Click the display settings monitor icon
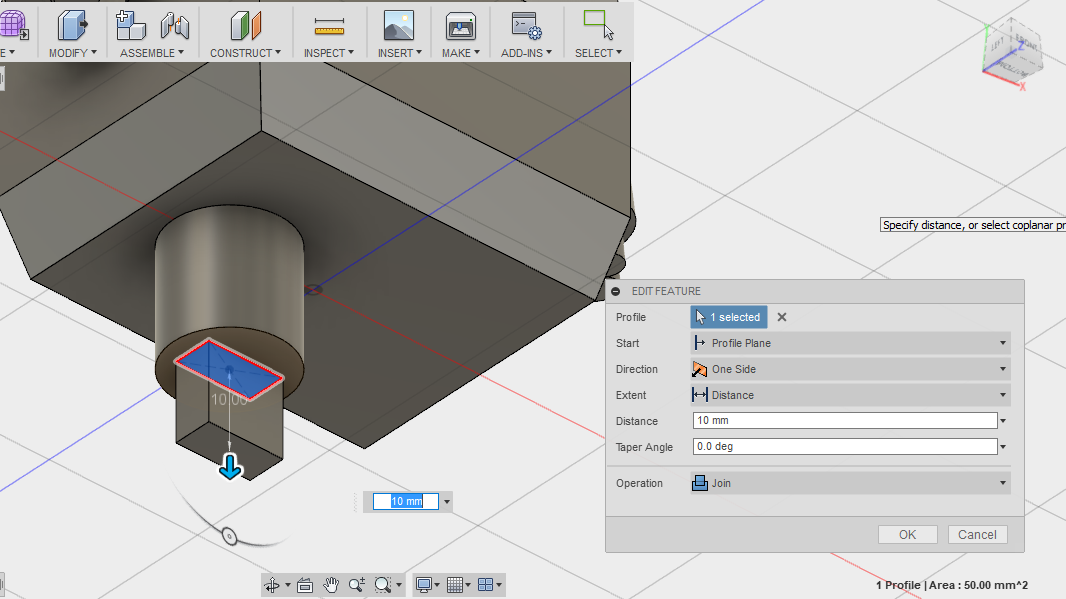The height and width of the screenshot is (599, 1066). pos(424,584)
